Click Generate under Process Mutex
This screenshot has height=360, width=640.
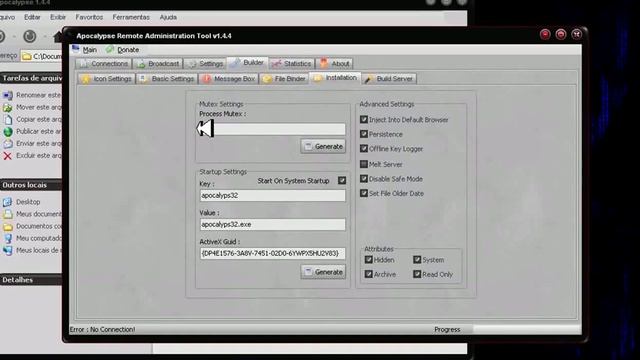click(x=323, y=147)
